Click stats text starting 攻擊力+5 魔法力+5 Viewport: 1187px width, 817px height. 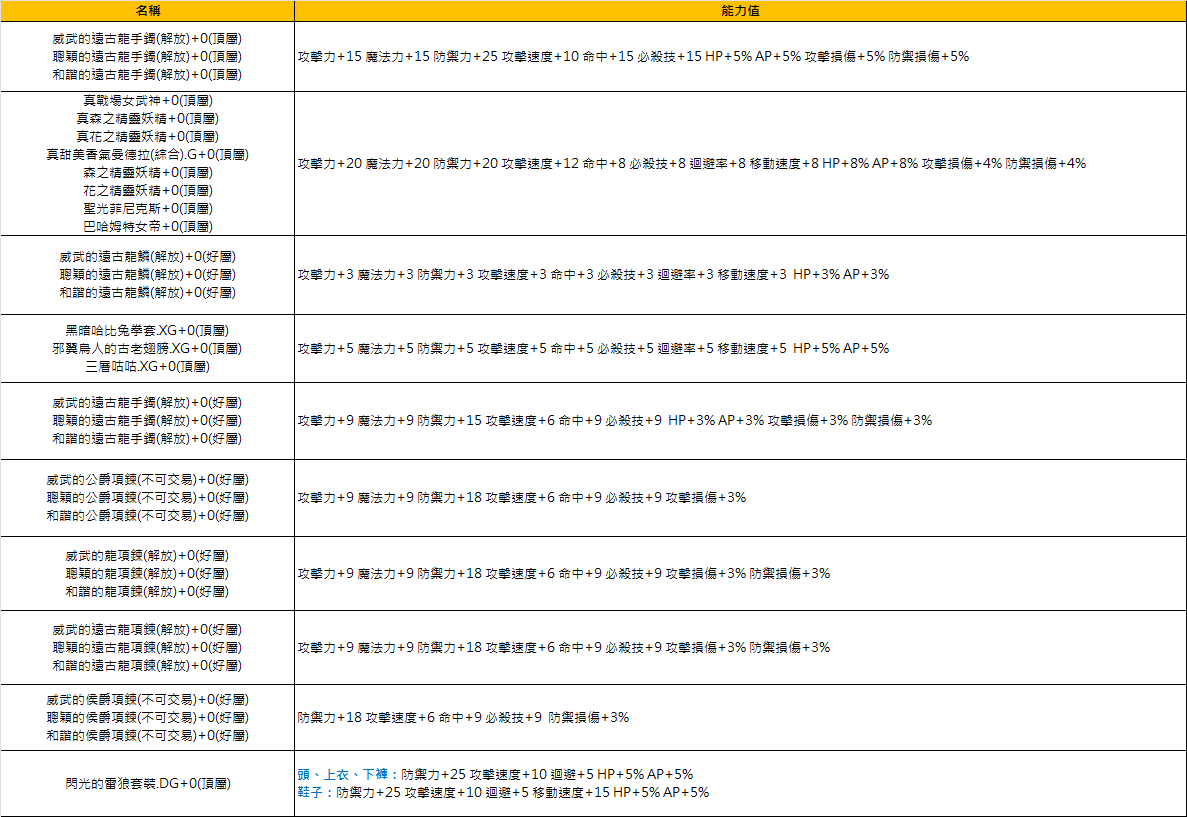click(594, 349)
